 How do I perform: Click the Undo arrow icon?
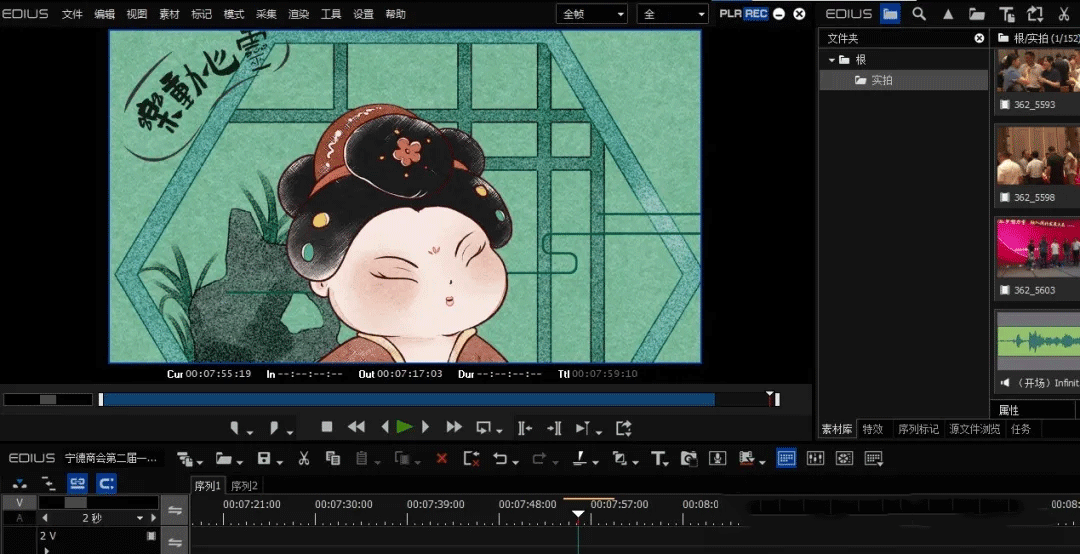click(500, 458)
